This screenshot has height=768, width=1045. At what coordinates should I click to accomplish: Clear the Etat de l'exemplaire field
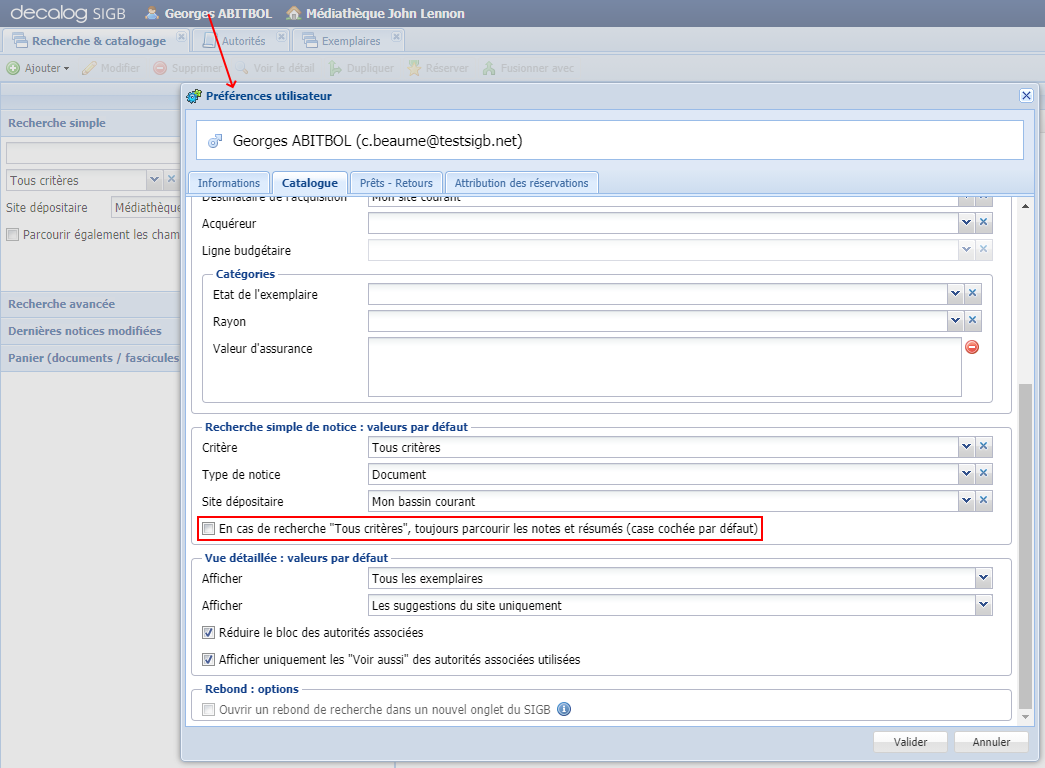pyautogui.click(x=973, y=294)
